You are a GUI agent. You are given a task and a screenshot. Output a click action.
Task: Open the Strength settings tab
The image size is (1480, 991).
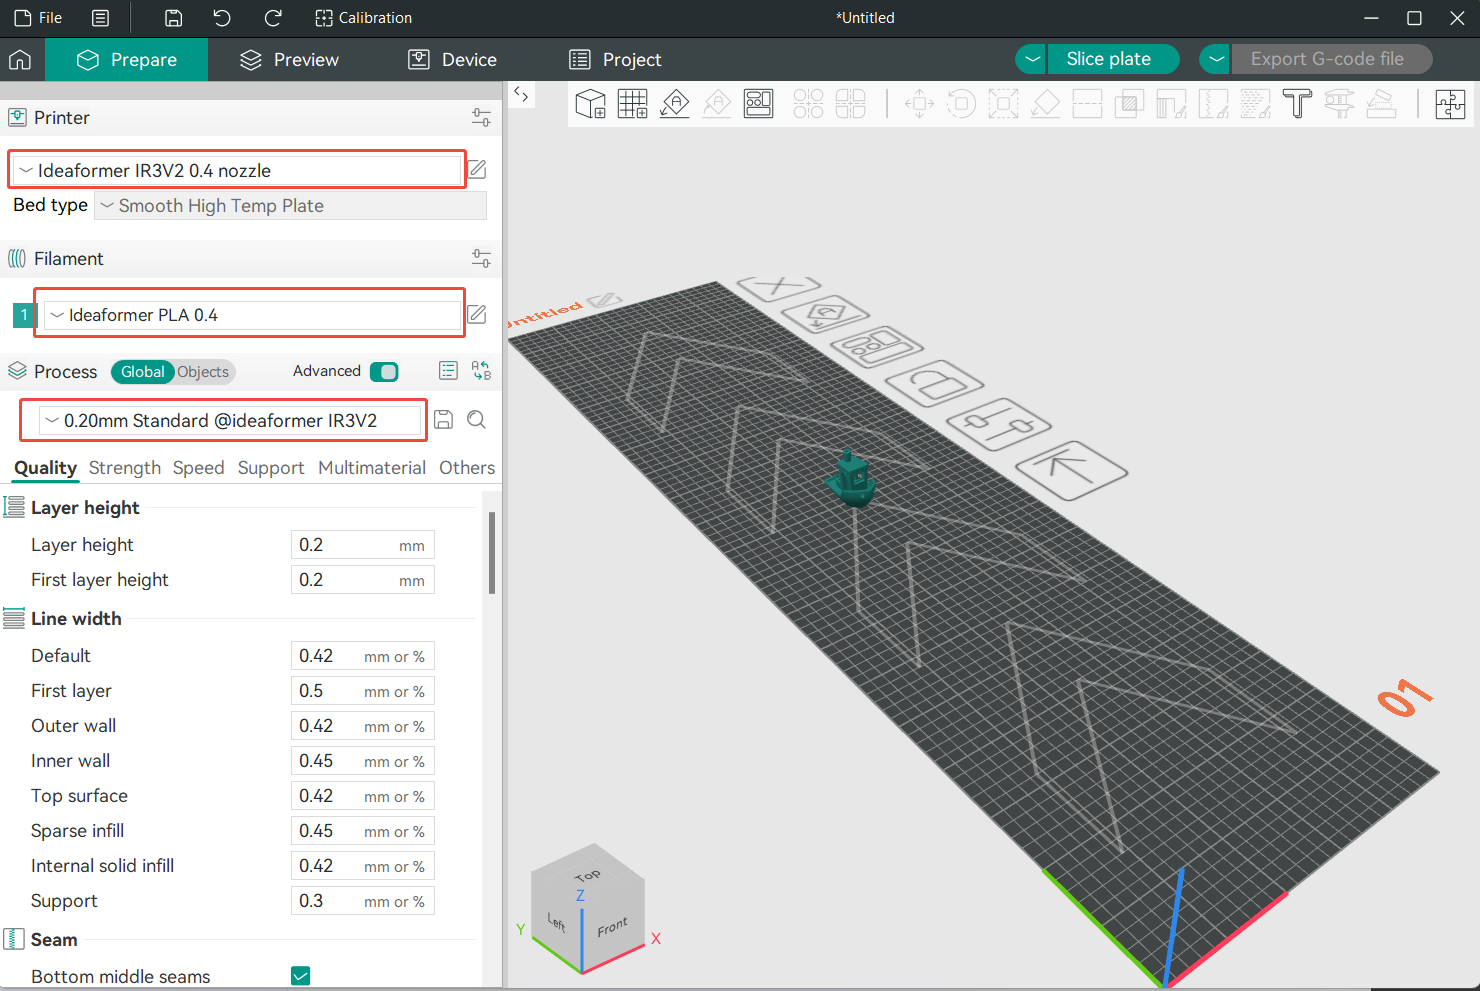click(125, 468)
